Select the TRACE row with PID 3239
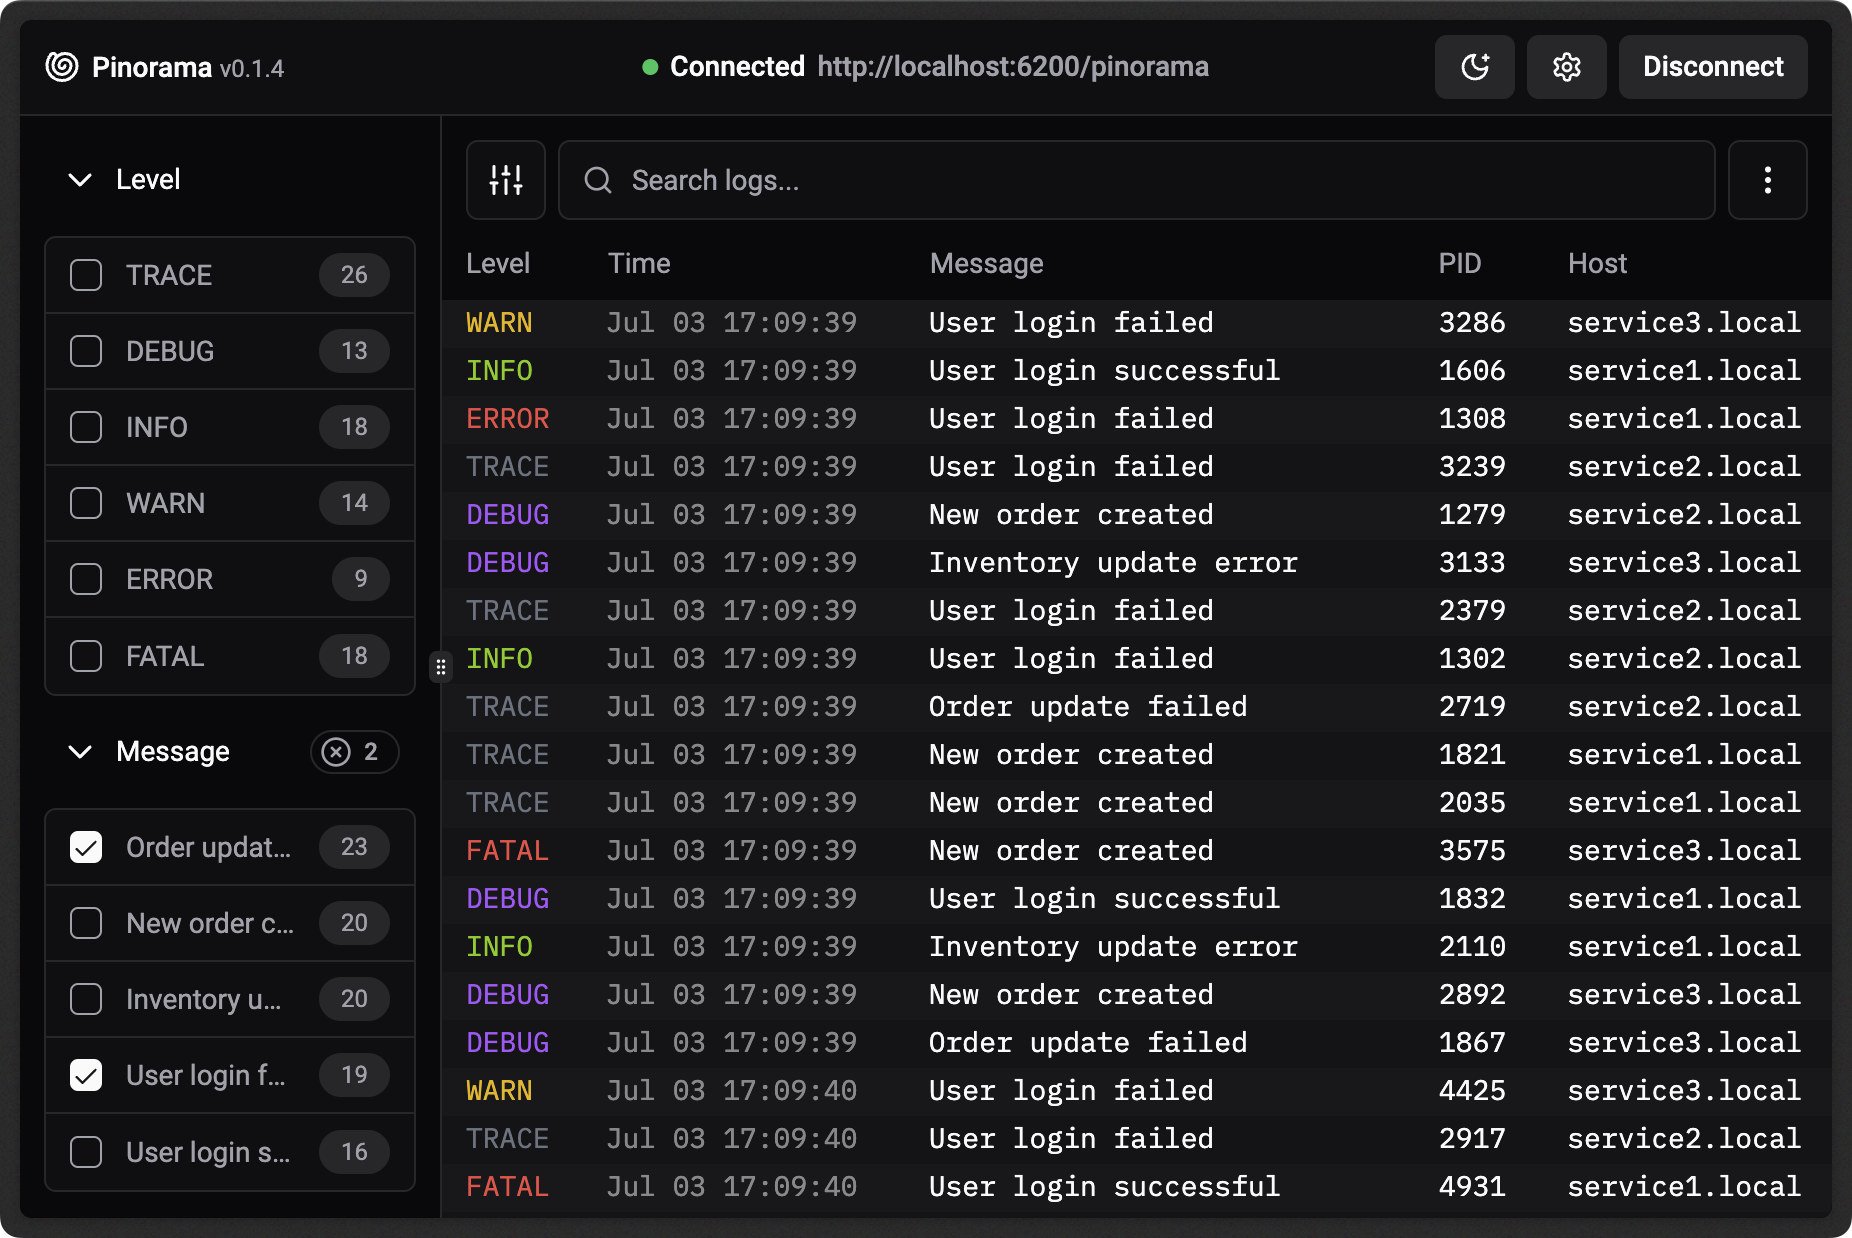This screenshot has height=1238, width=1852. (1137, 467)
